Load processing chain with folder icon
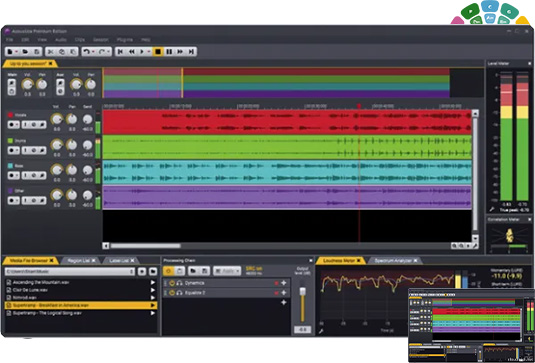535x363 pixels. point(192,271)
